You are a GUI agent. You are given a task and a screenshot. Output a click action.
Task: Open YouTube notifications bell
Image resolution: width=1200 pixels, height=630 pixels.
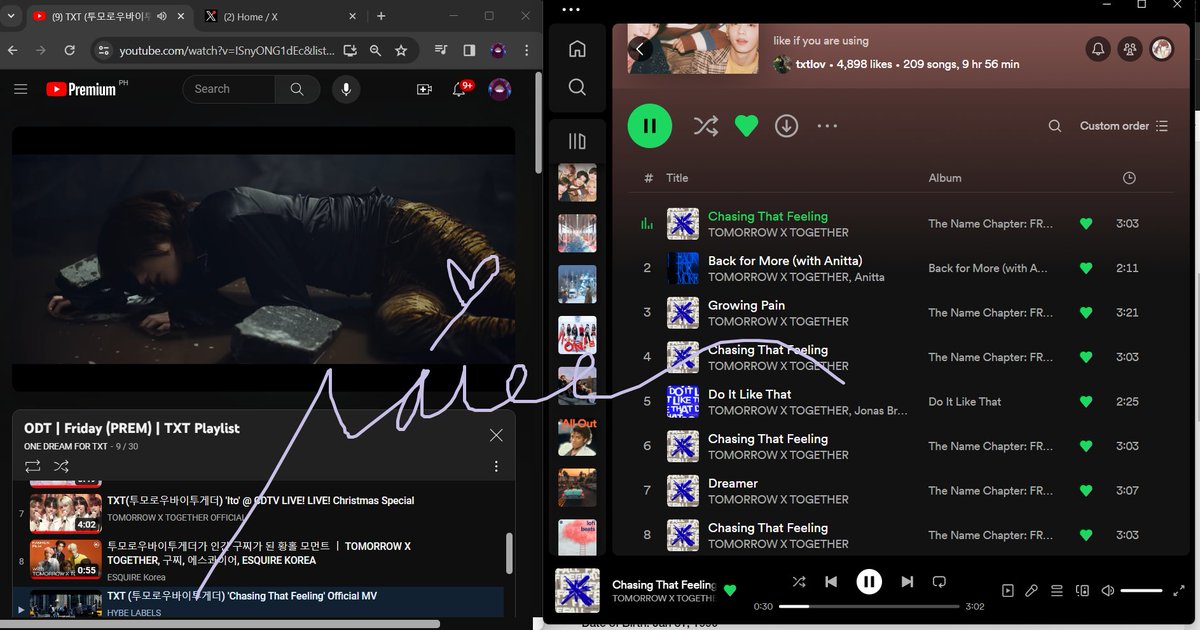(460, 89)
